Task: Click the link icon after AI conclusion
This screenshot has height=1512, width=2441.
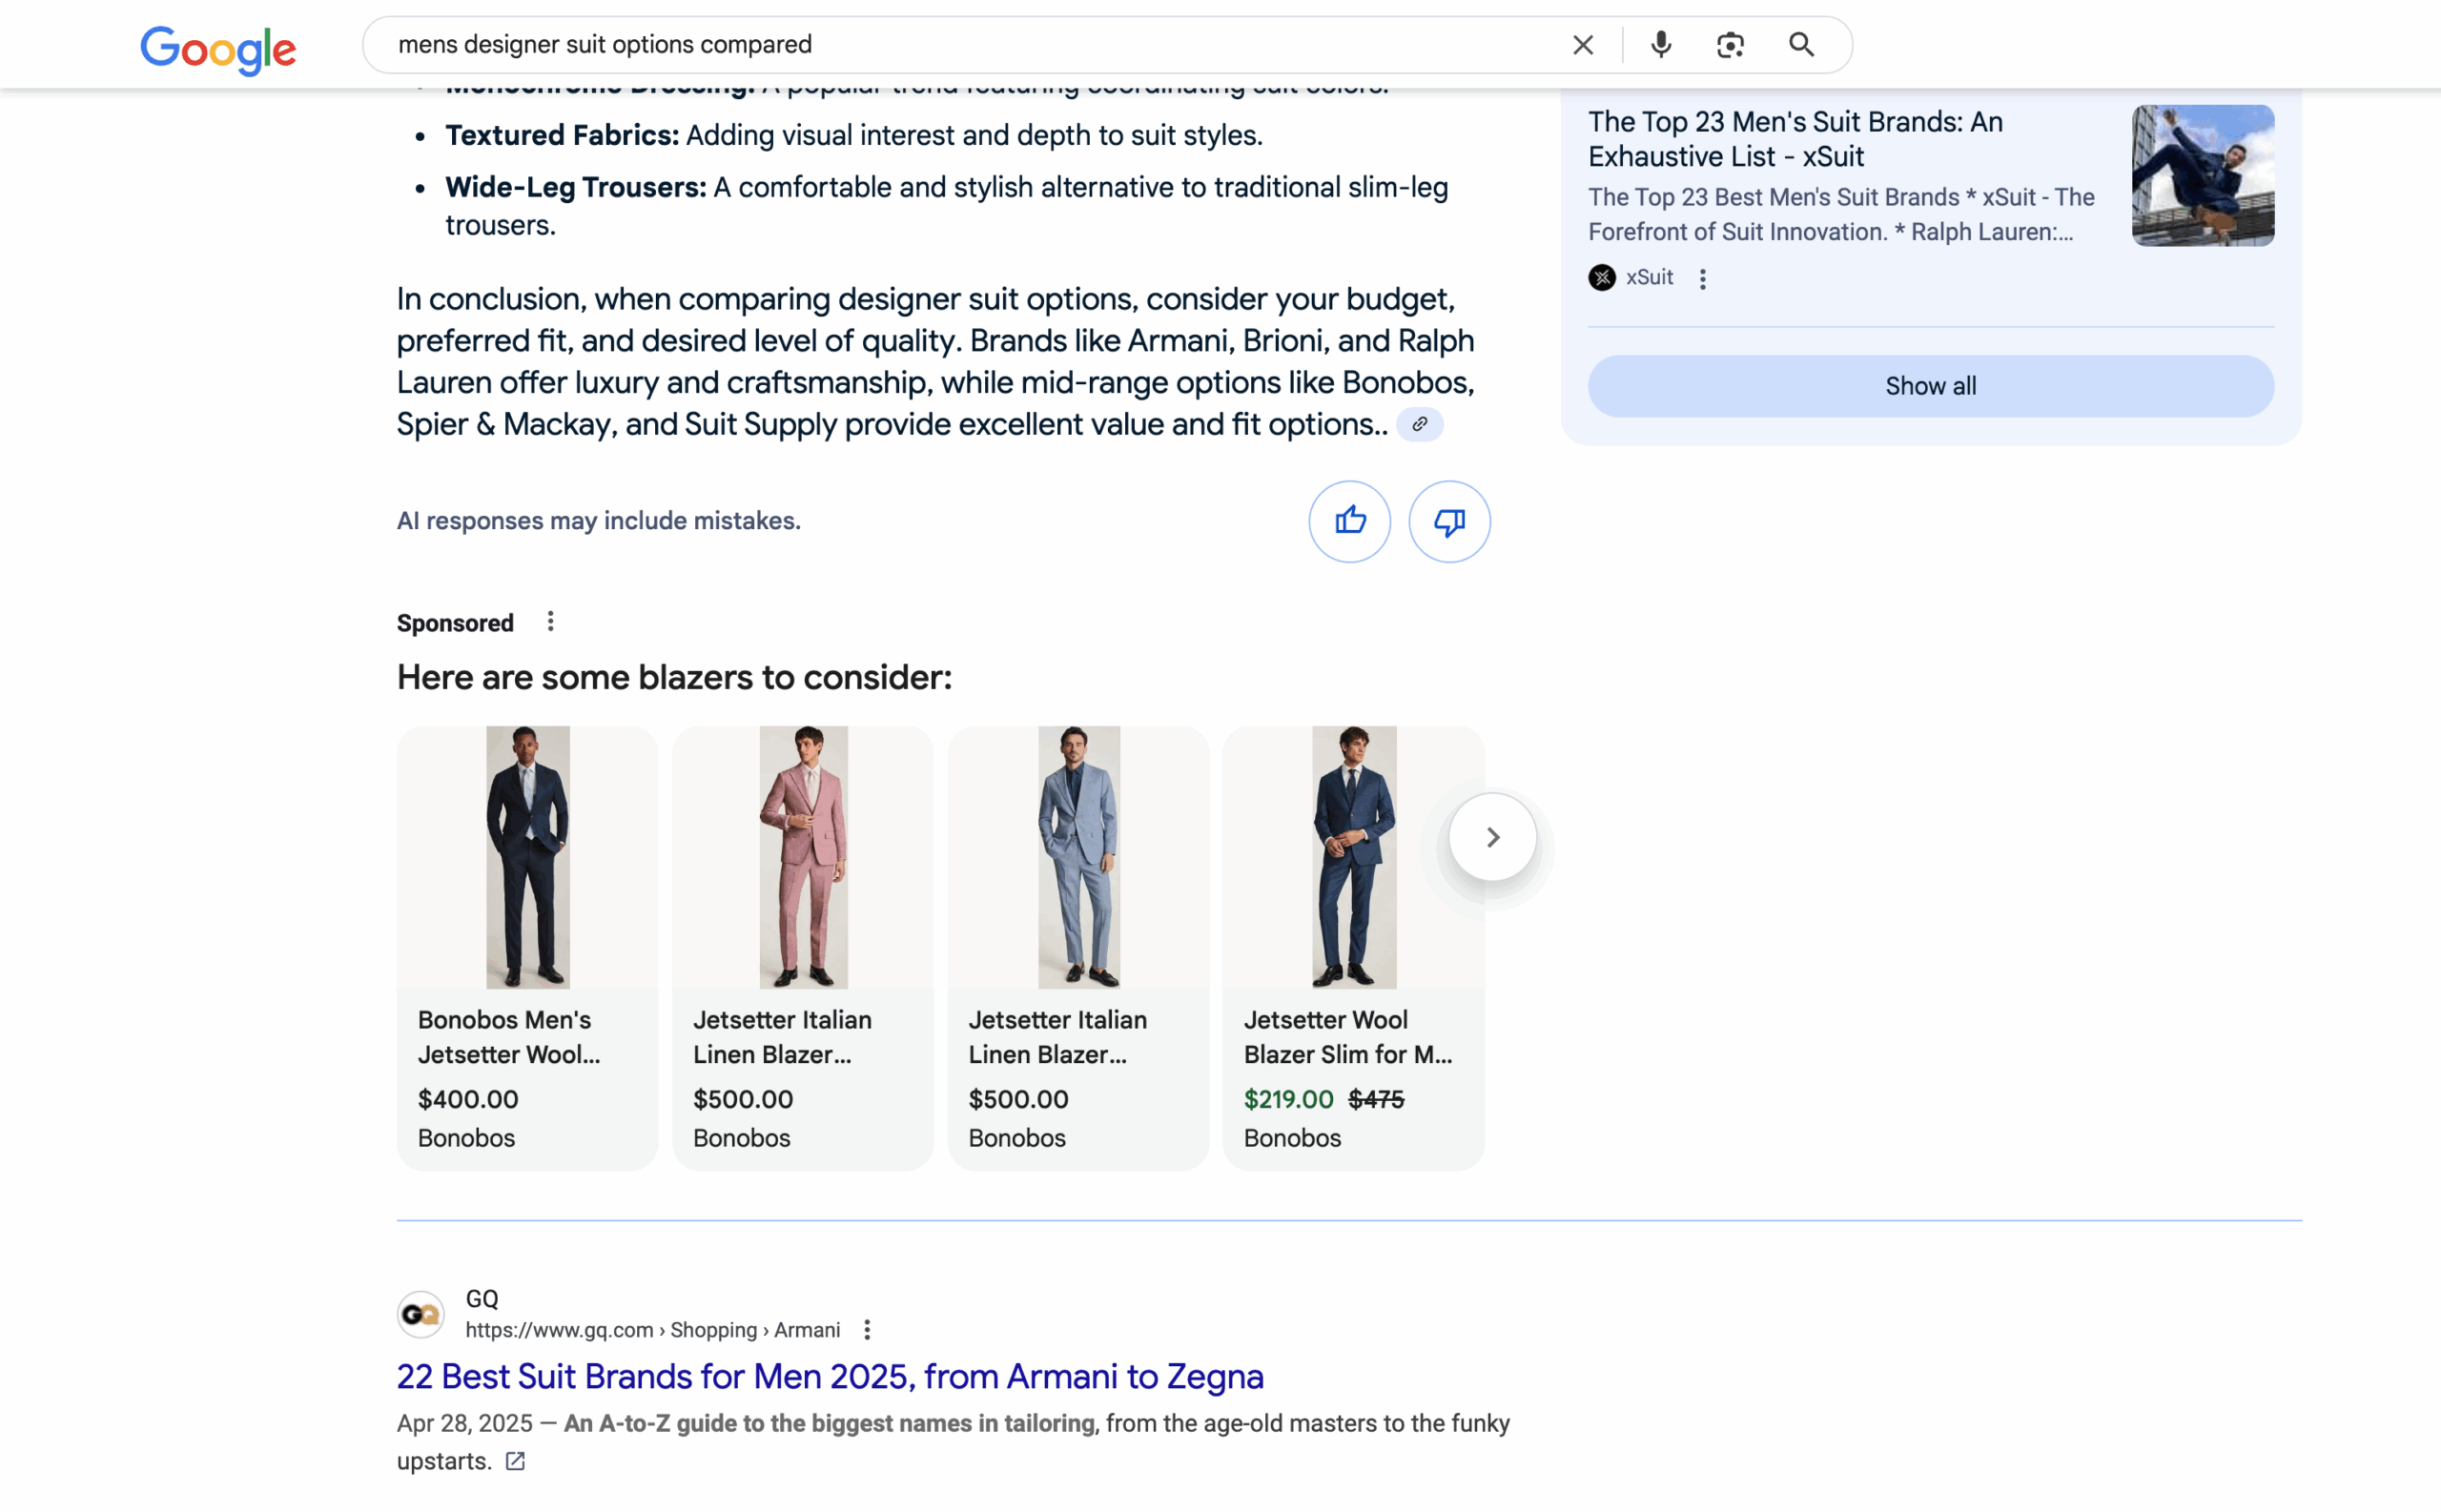Action: (x=1419, y=424)
